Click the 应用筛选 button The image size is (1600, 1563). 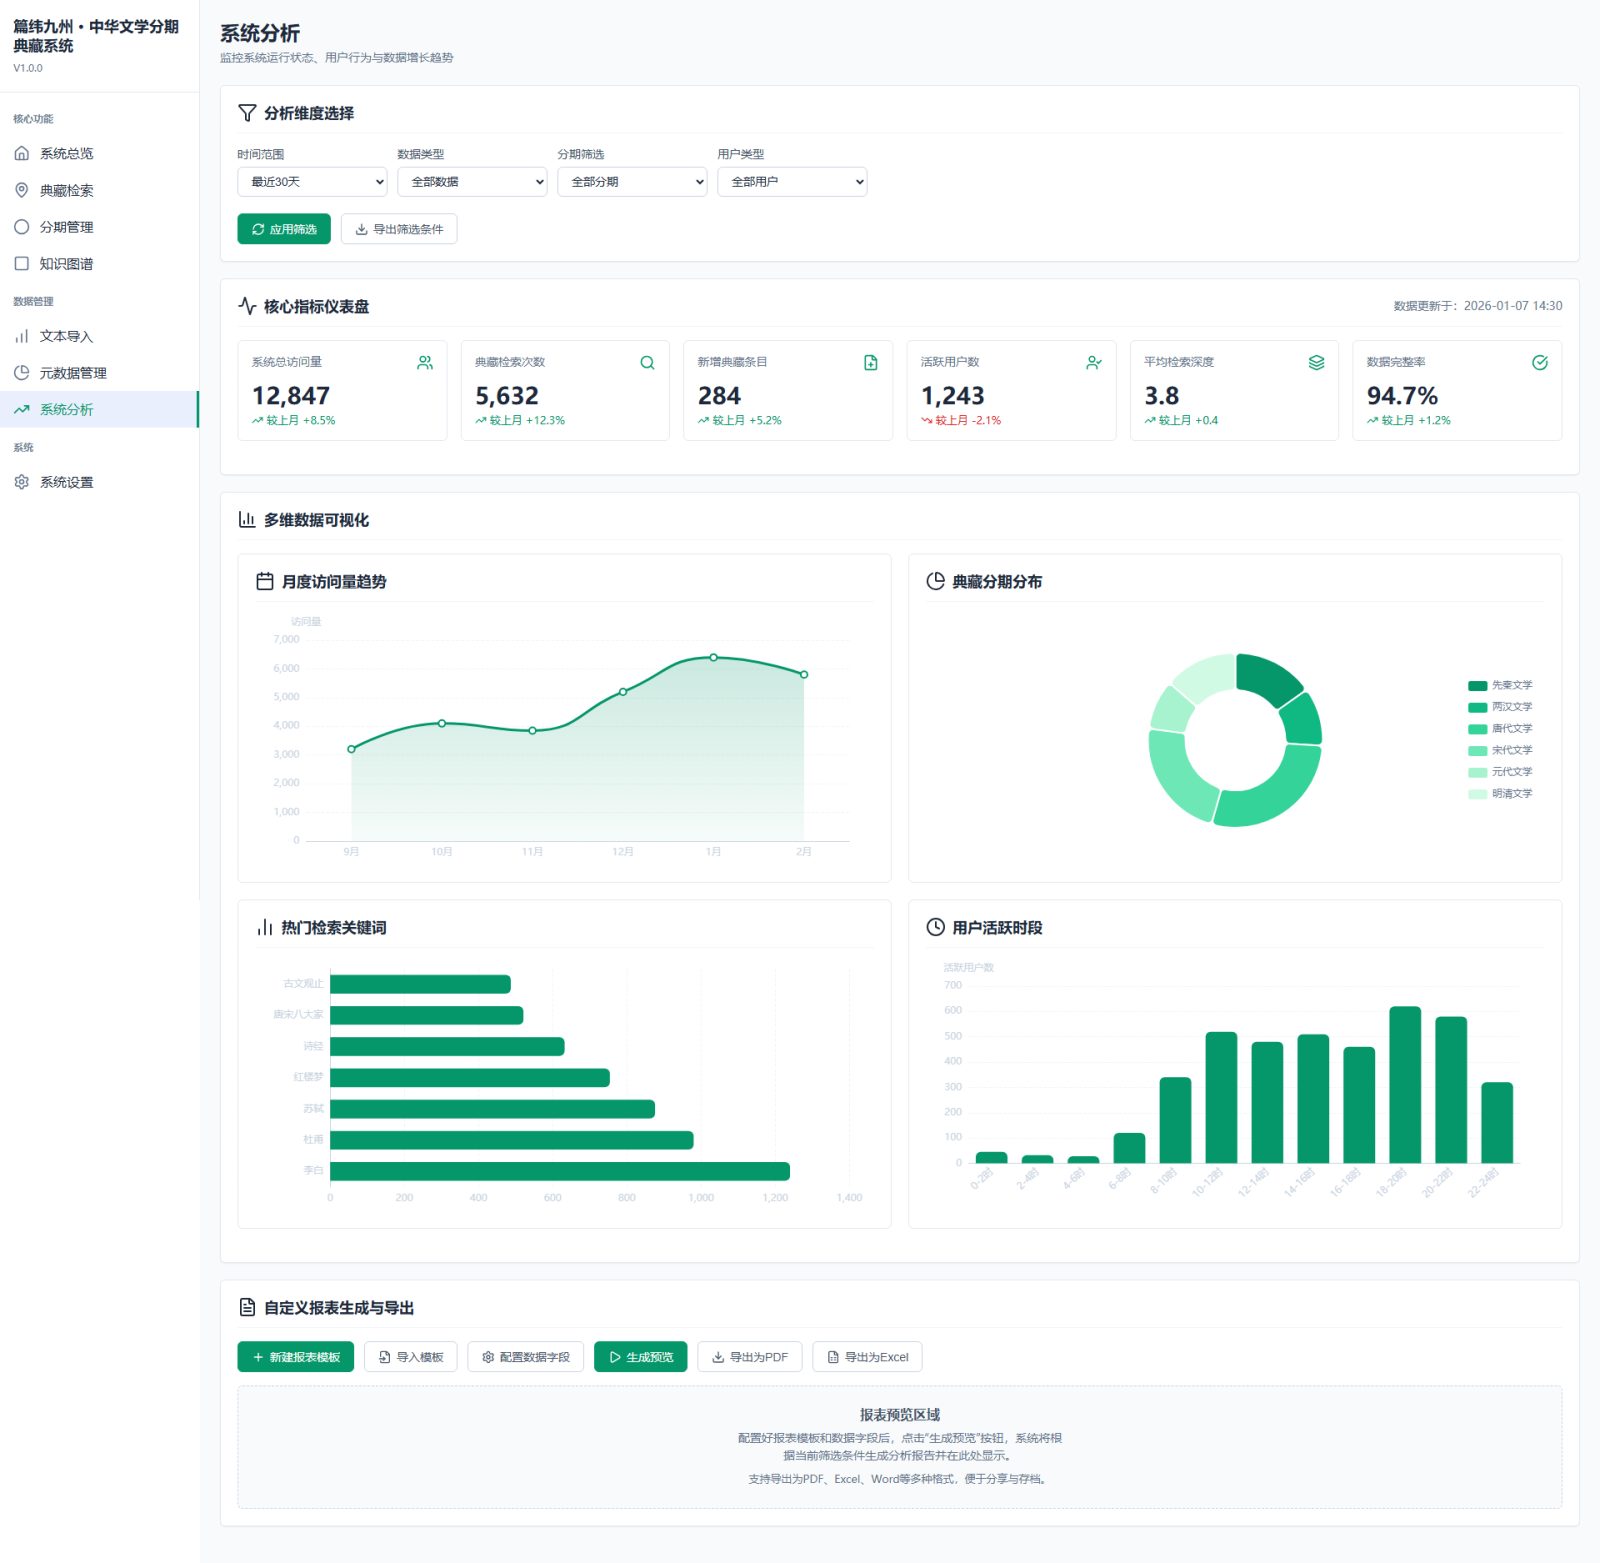point(284,229)
